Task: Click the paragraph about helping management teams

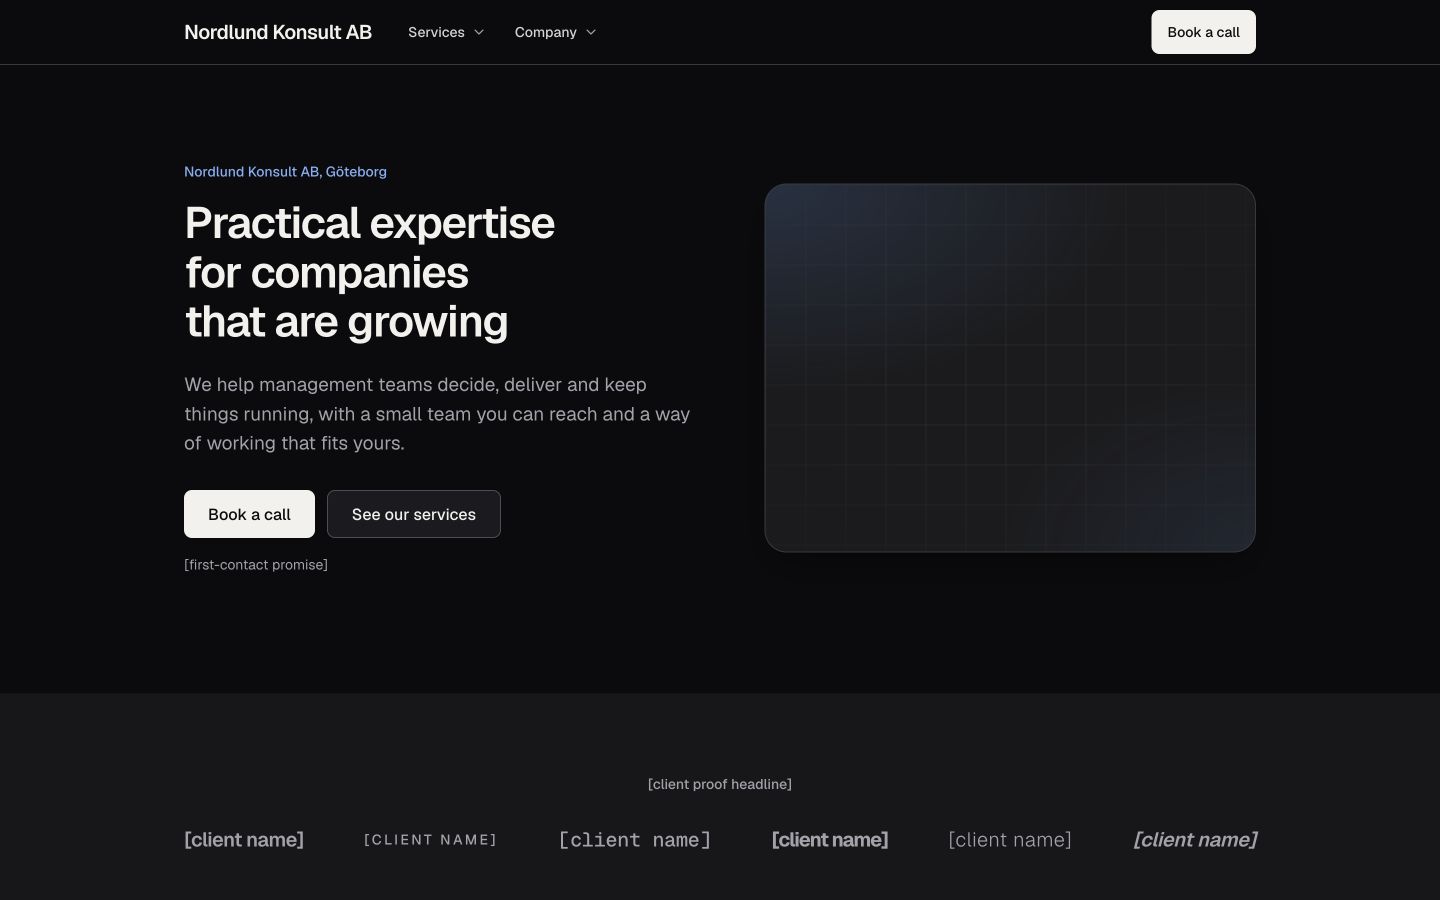Action: [x=437, y=414]
